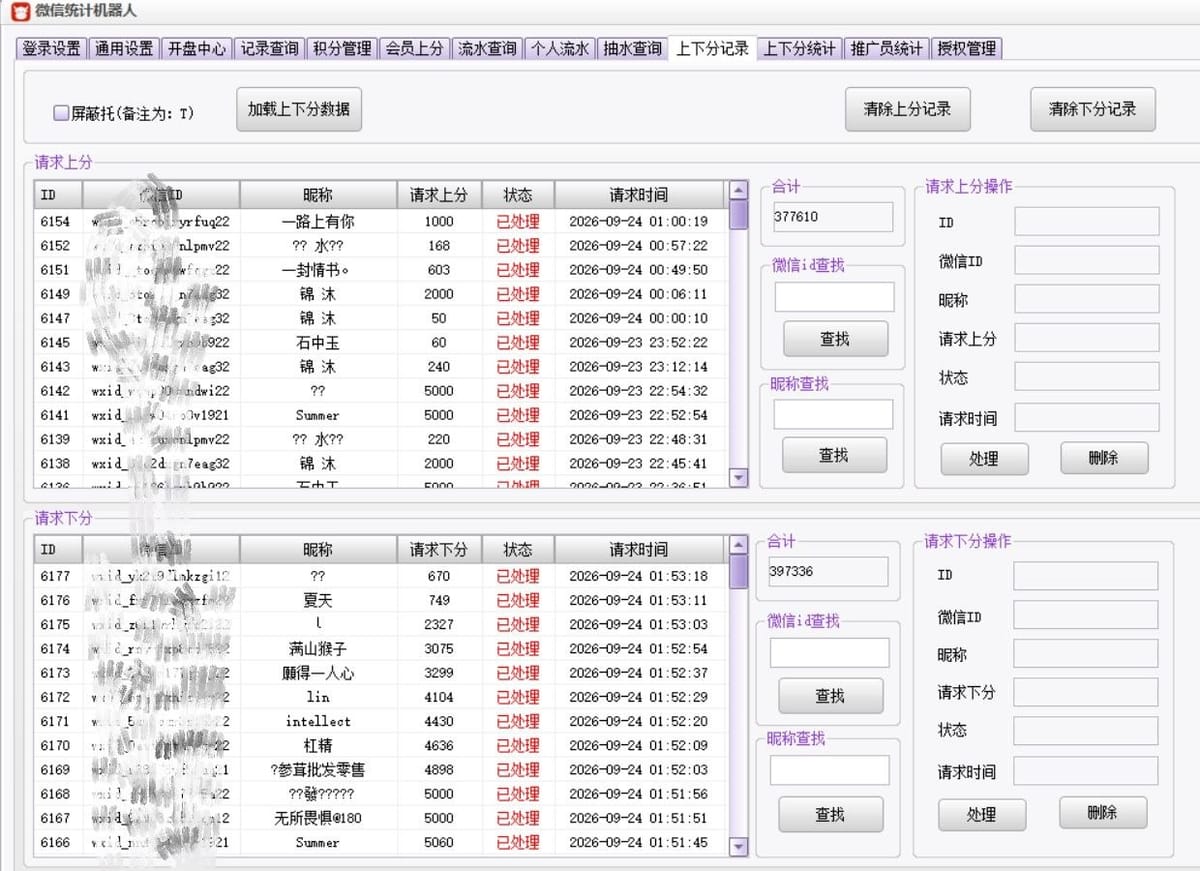Click scroll-up arrow of 请求上分 table

click(x=739, y=190)
